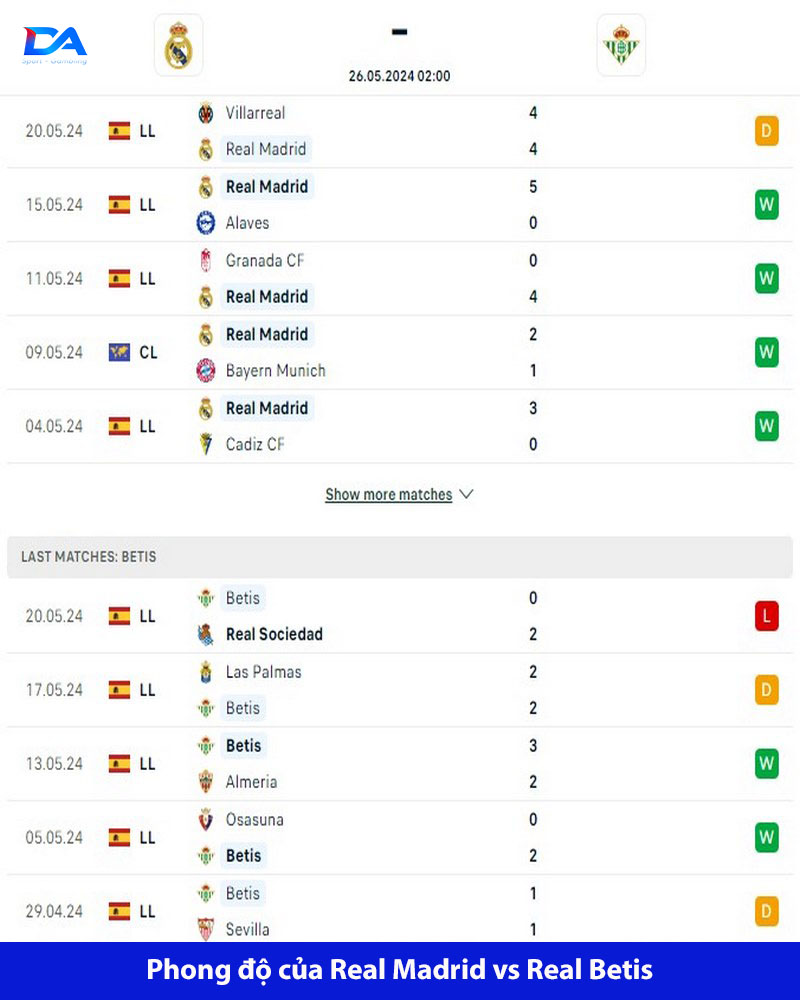The width and height of the screenshot is (800, 1000).
Task: Click the Alaves club logo
Action: click(x=207, y=223)
